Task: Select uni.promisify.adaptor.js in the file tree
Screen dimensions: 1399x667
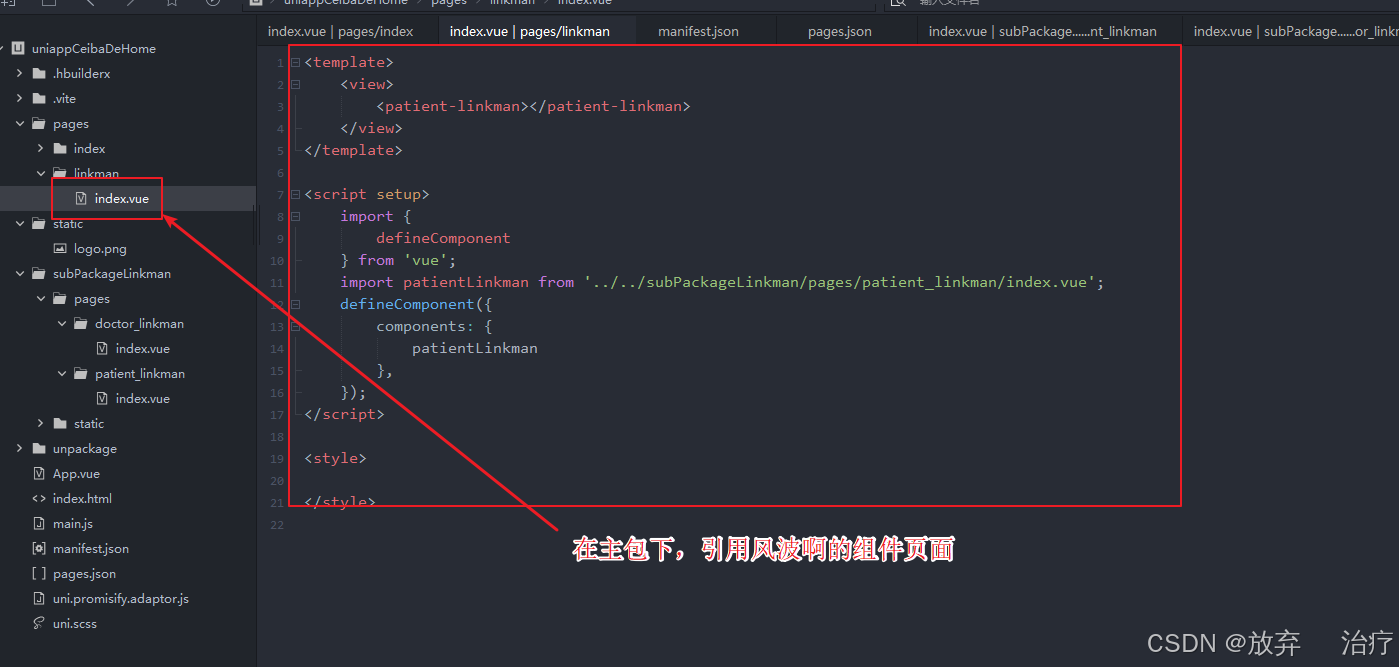Action: pos(121,598)
